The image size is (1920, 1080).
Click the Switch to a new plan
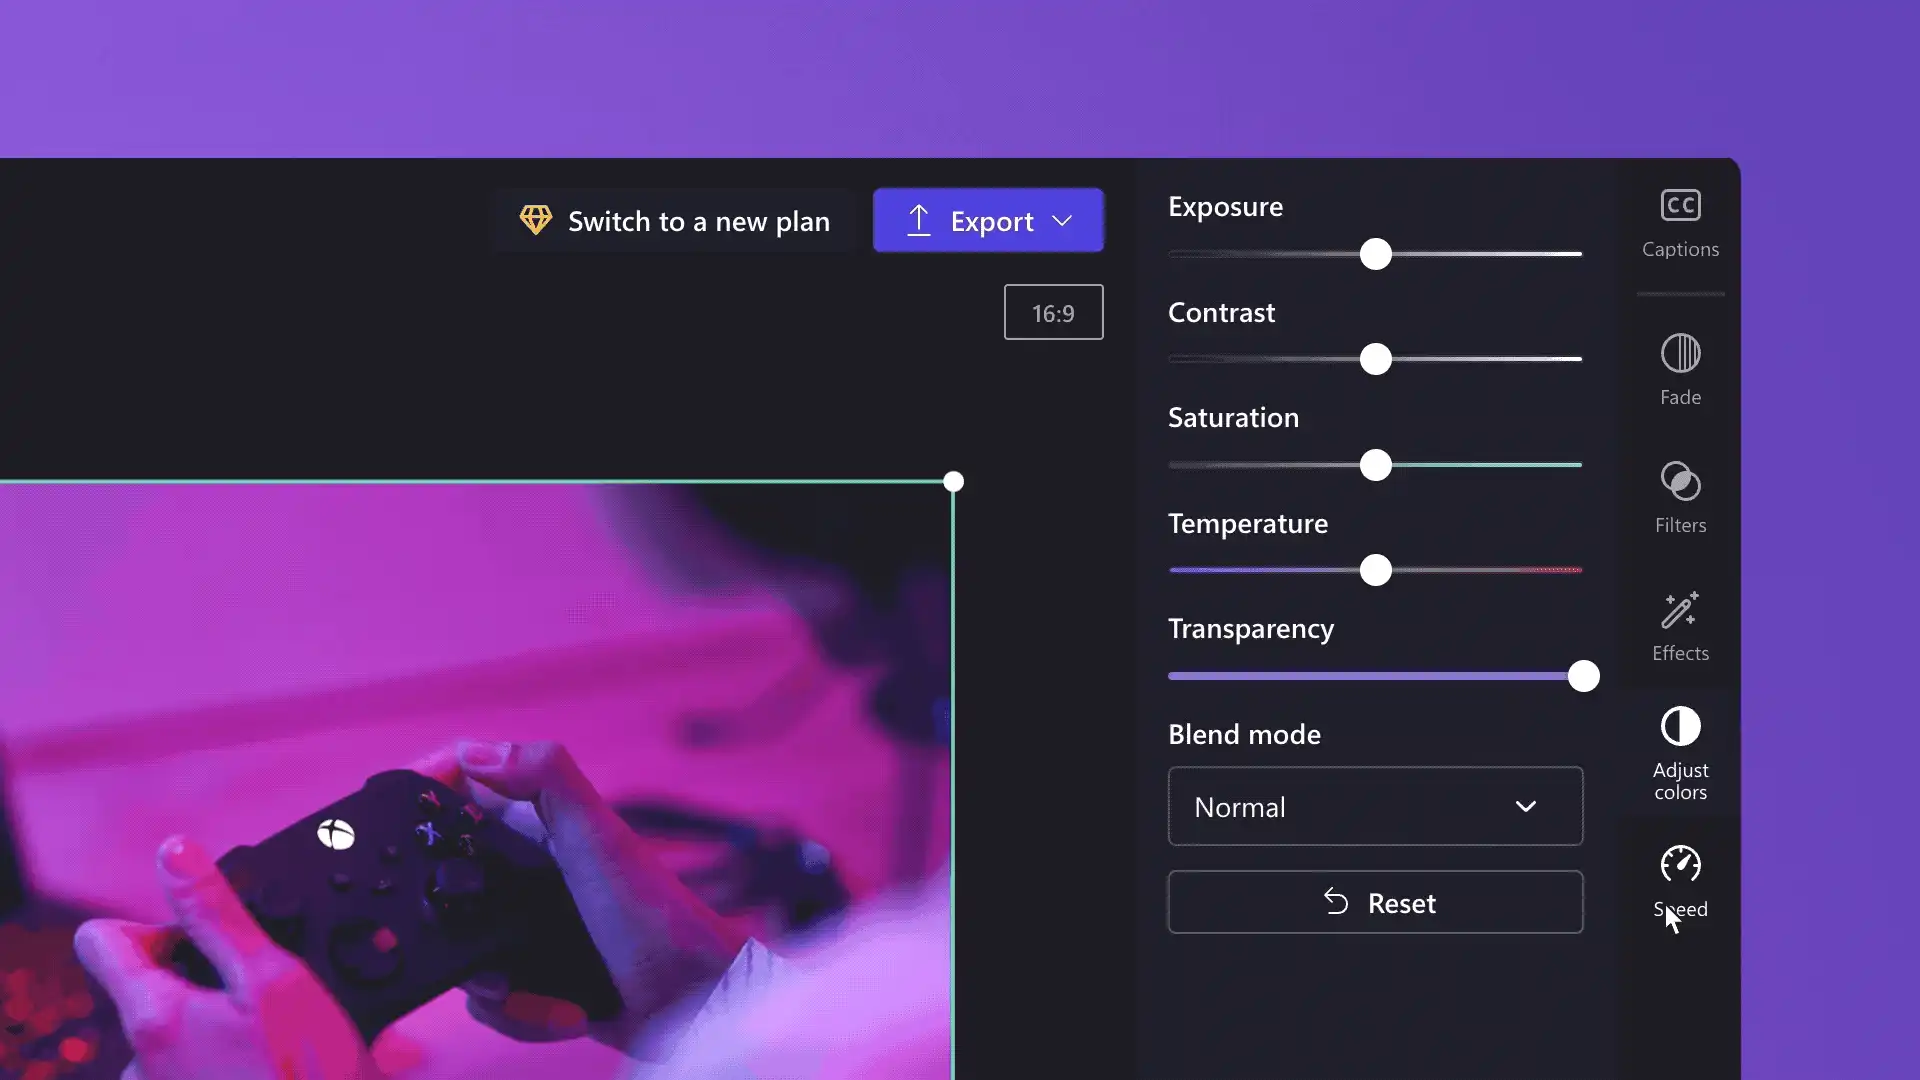674,220
